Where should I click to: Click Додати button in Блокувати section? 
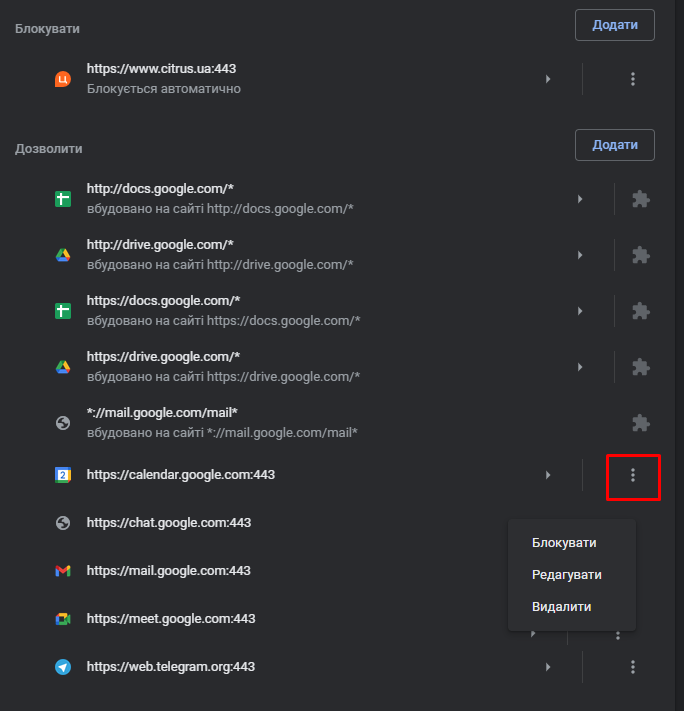click(x=615, y=25)
